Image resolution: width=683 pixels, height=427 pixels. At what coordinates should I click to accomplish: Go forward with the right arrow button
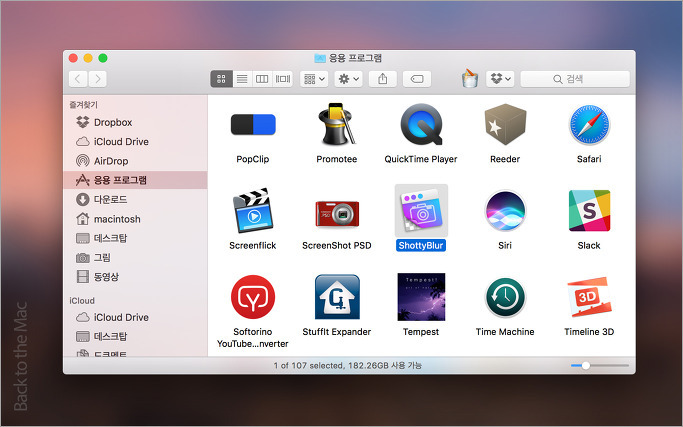pos(98,79)
